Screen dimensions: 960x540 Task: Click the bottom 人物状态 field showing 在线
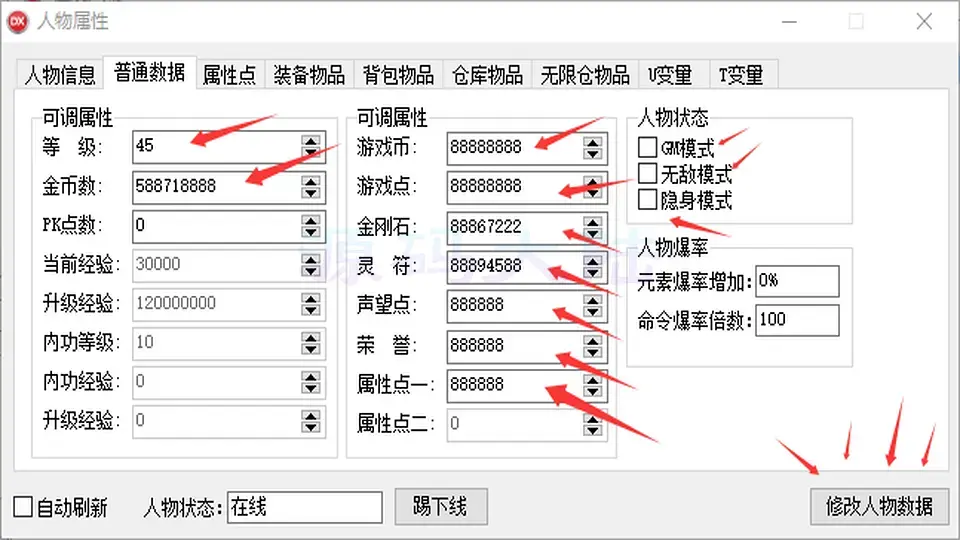(305, 507)
